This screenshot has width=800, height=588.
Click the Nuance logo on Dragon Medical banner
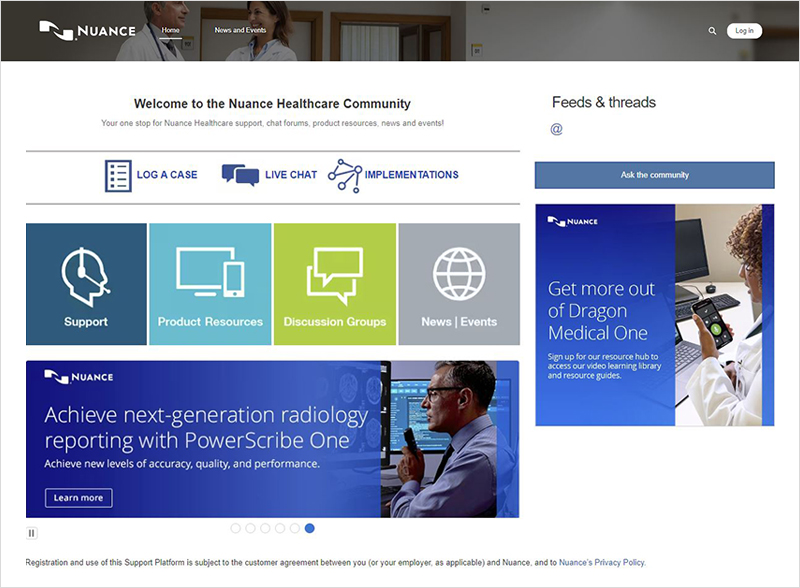point(572,222)
